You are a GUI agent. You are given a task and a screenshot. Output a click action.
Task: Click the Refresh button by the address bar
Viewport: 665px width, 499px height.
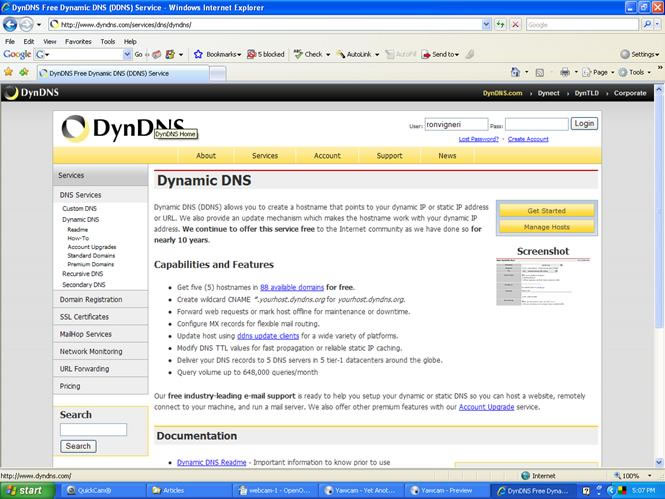click(x=500, y=25)
